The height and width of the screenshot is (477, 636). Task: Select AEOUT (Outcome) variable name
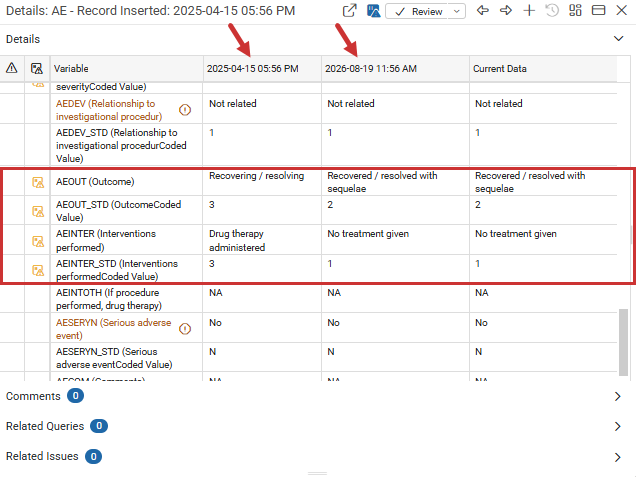[x=95, y=182]
